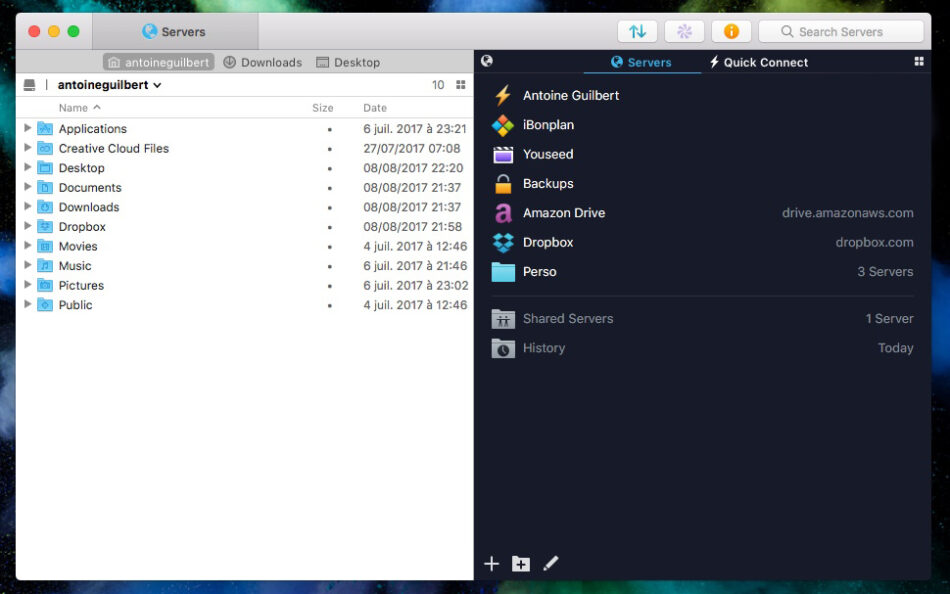This screenshot has height=594, width=950.
Task: Open Amazon Drive server icon
Action: tap(503, 213)
